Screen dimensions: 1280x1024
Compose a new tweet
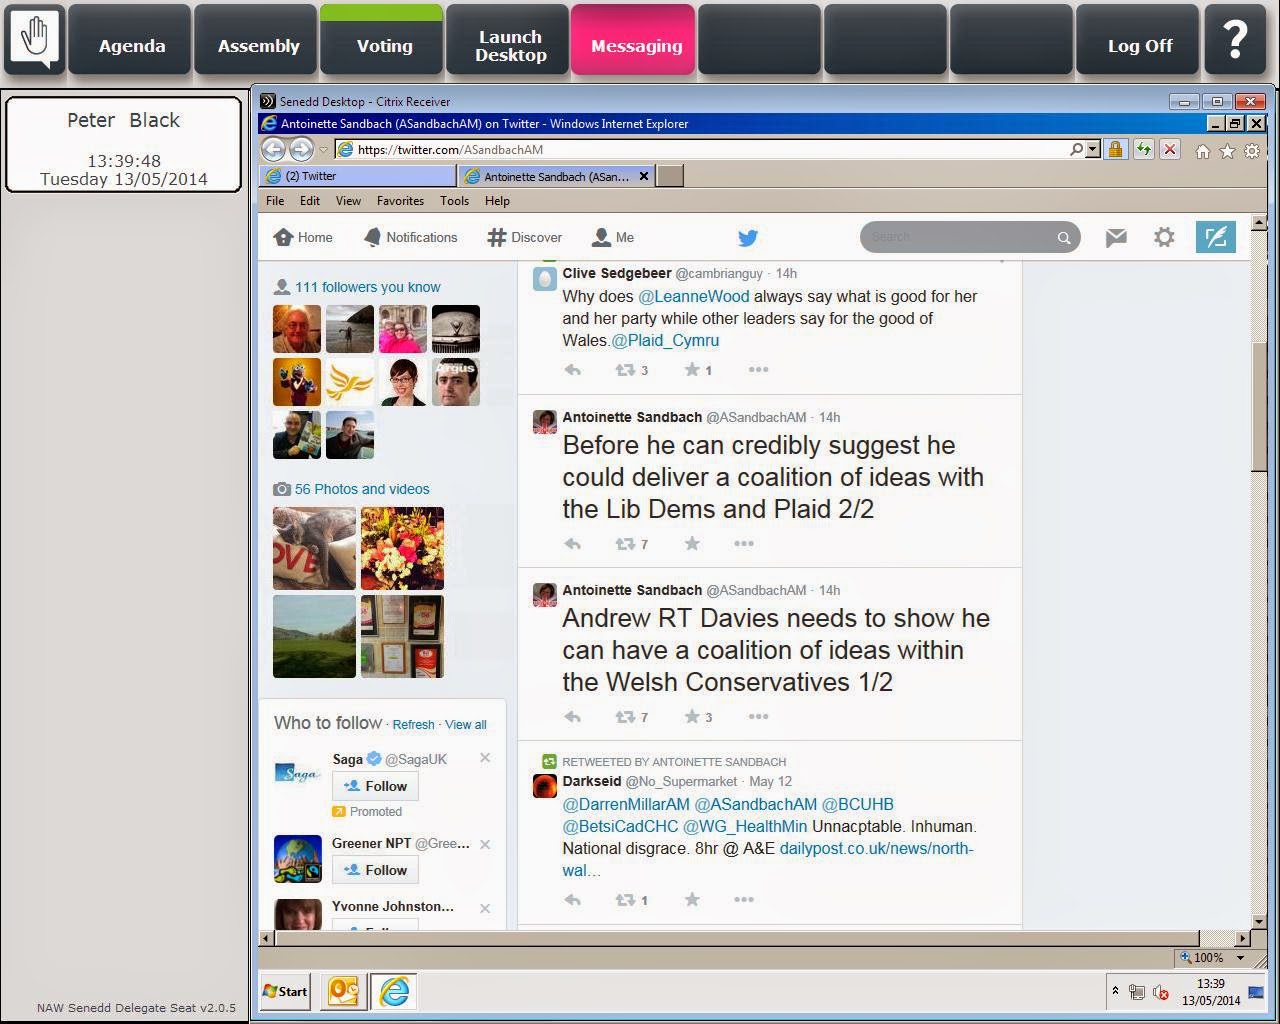pyautogui.click(x=1216, y=237)
